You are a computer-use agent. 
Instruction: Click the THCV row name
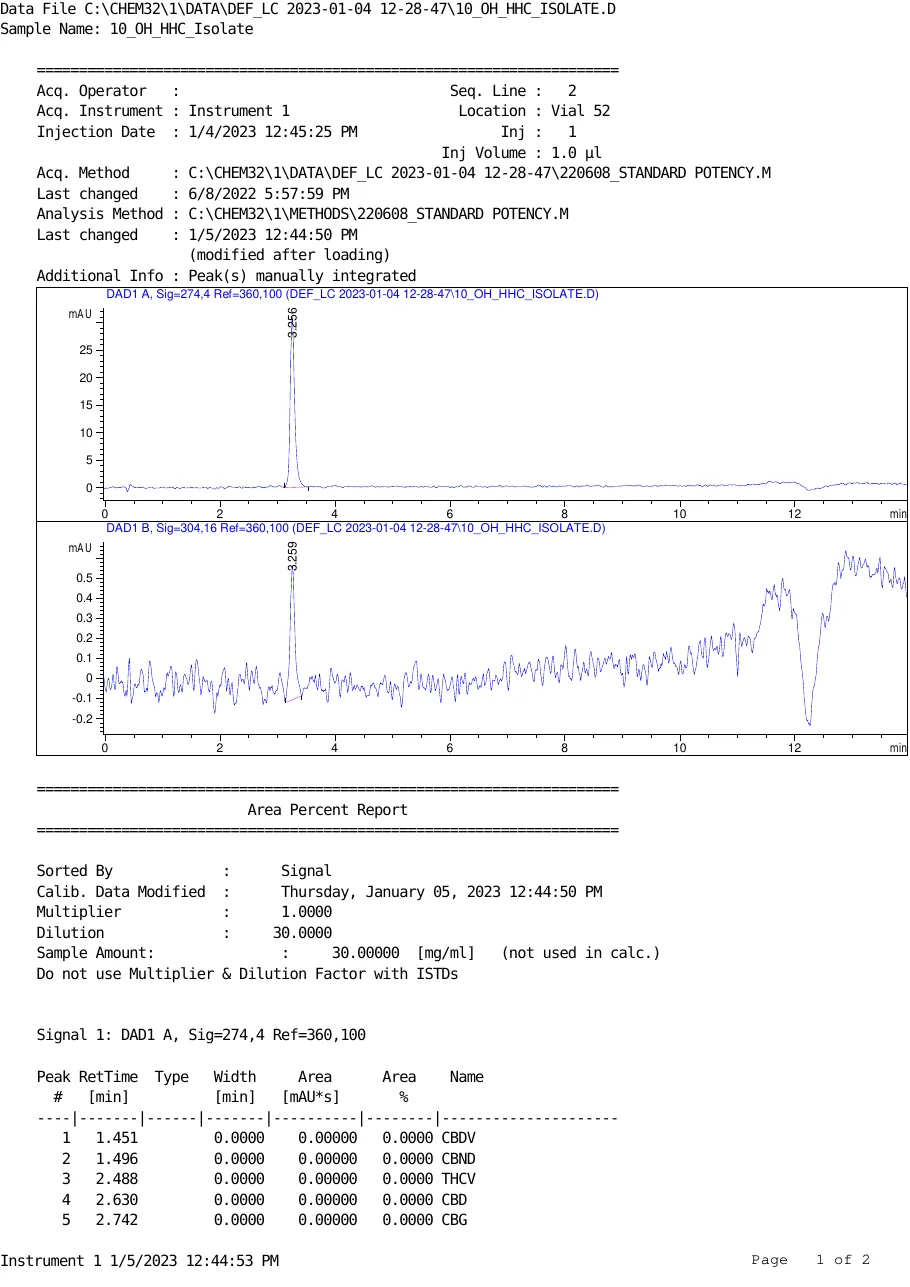(458, 1179)
